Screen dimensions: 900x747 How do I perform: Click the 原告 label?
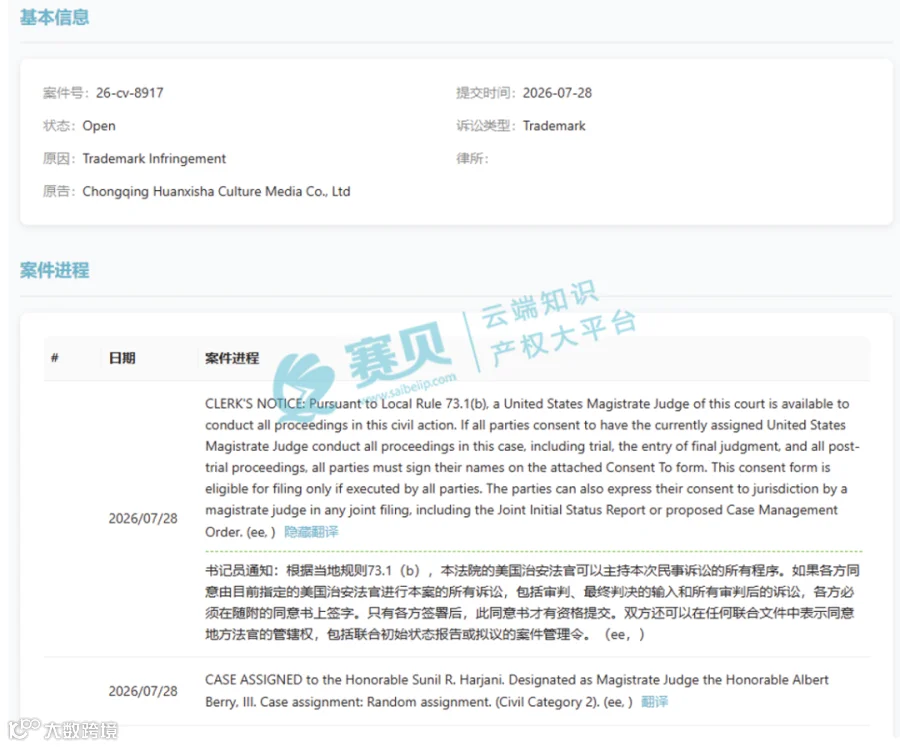[x=59, y=191]
